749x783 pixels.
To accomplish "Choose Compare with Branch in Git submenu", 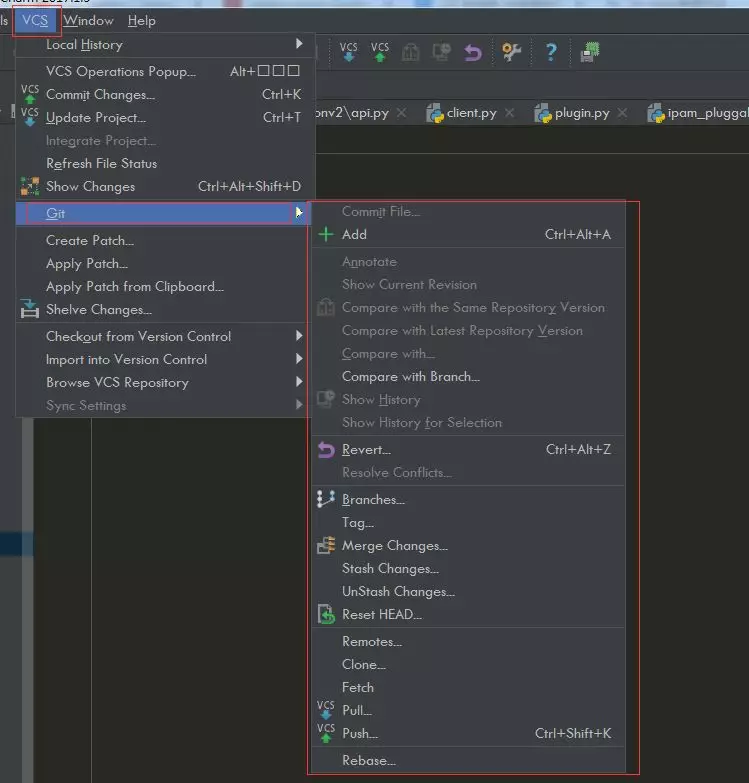I will 468,377.
